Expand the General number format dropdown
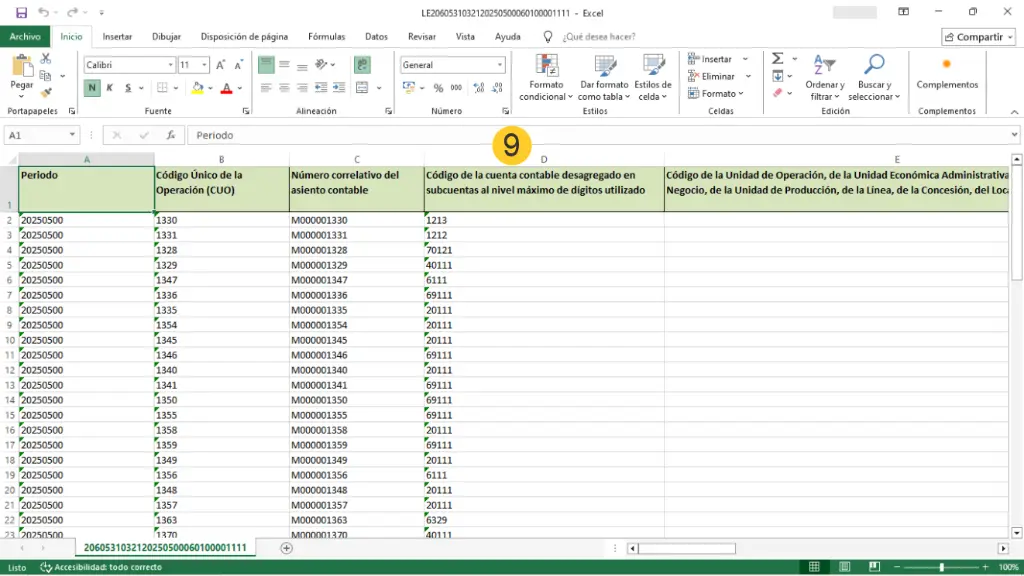The width and height of the screenshot is (1024, 576). tap(501, 65)
